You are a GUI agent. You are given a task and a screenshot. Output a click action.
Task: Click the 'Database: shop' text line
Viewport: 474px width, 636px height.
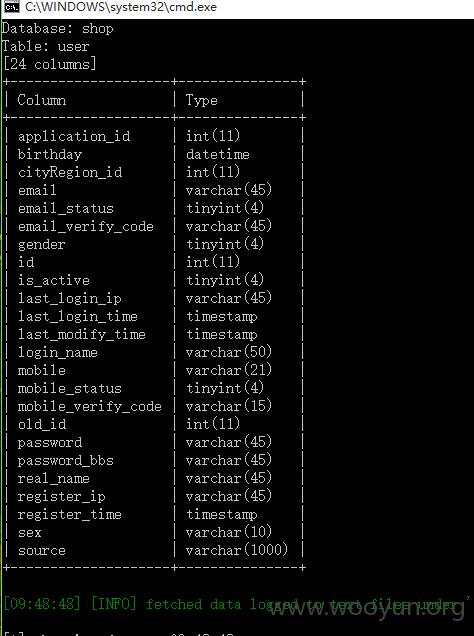coord(57,29)
